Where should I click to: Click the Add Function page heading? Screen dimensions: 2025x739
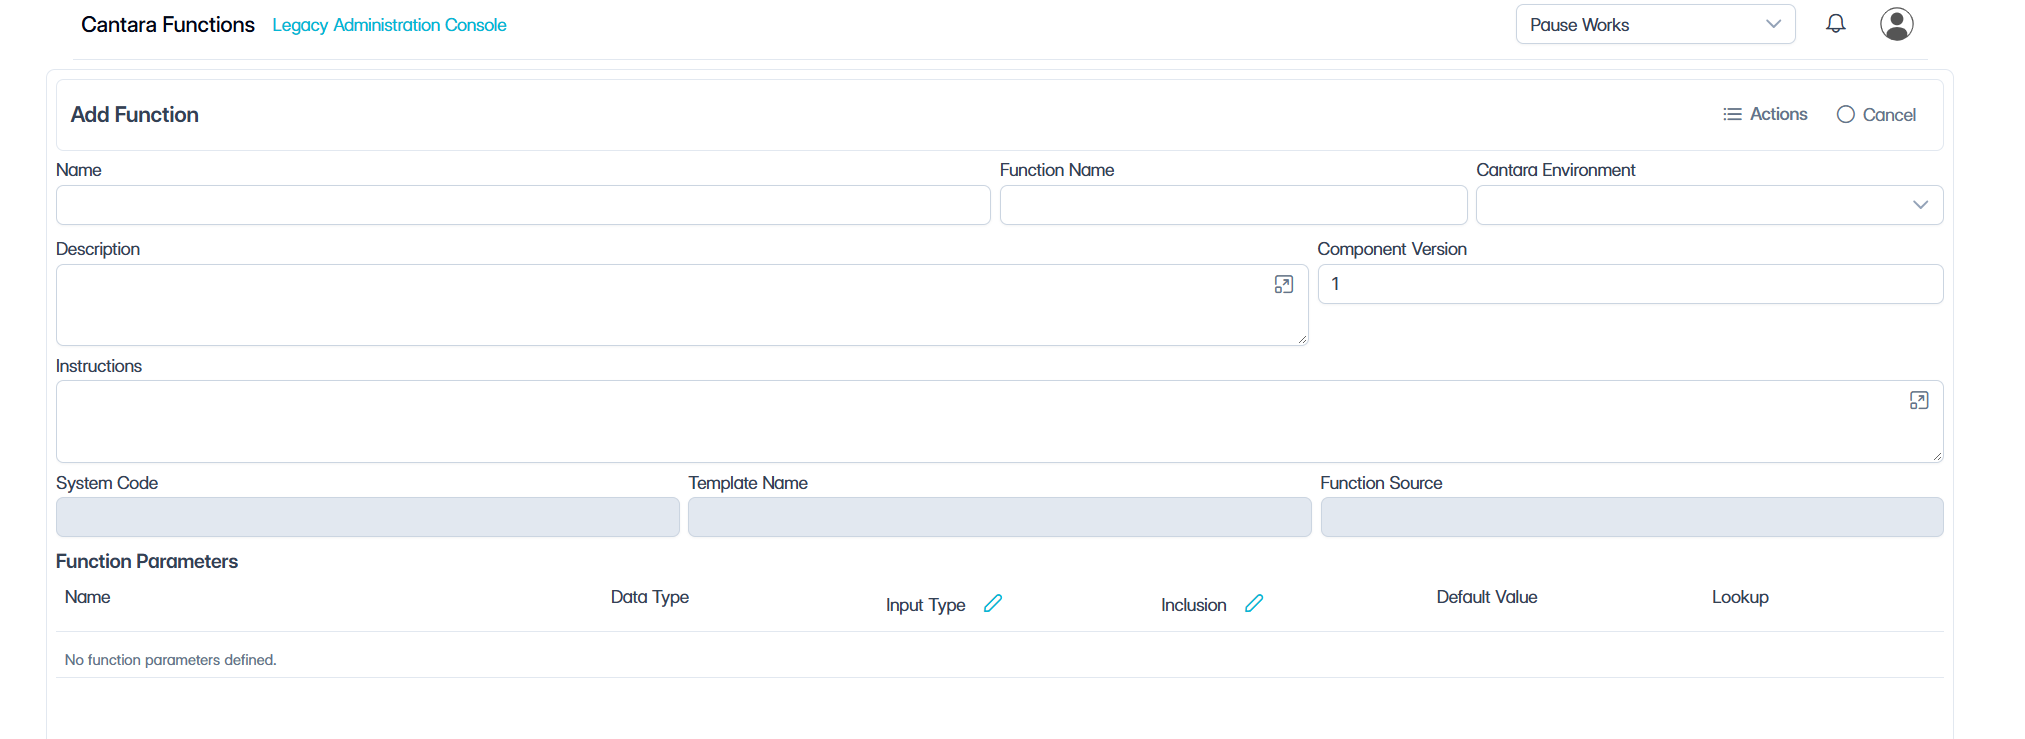point(135,115)
